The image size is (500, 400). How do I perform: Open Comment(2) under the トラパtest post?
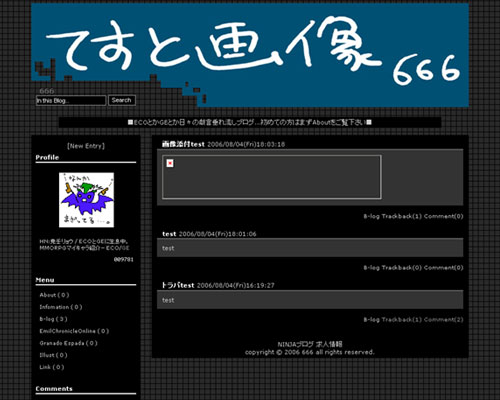click(444, 320)
